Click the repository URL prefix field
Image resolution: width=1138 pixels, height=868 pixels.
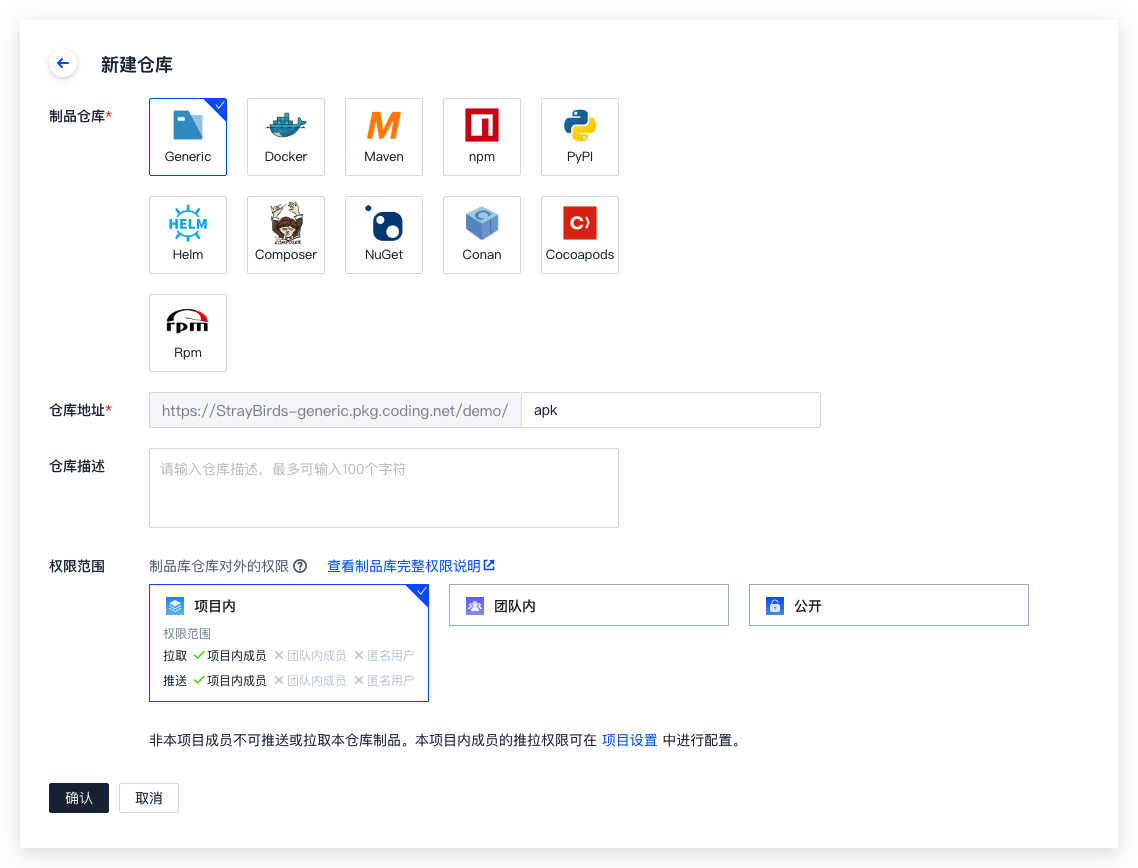(x=335, y=410)
